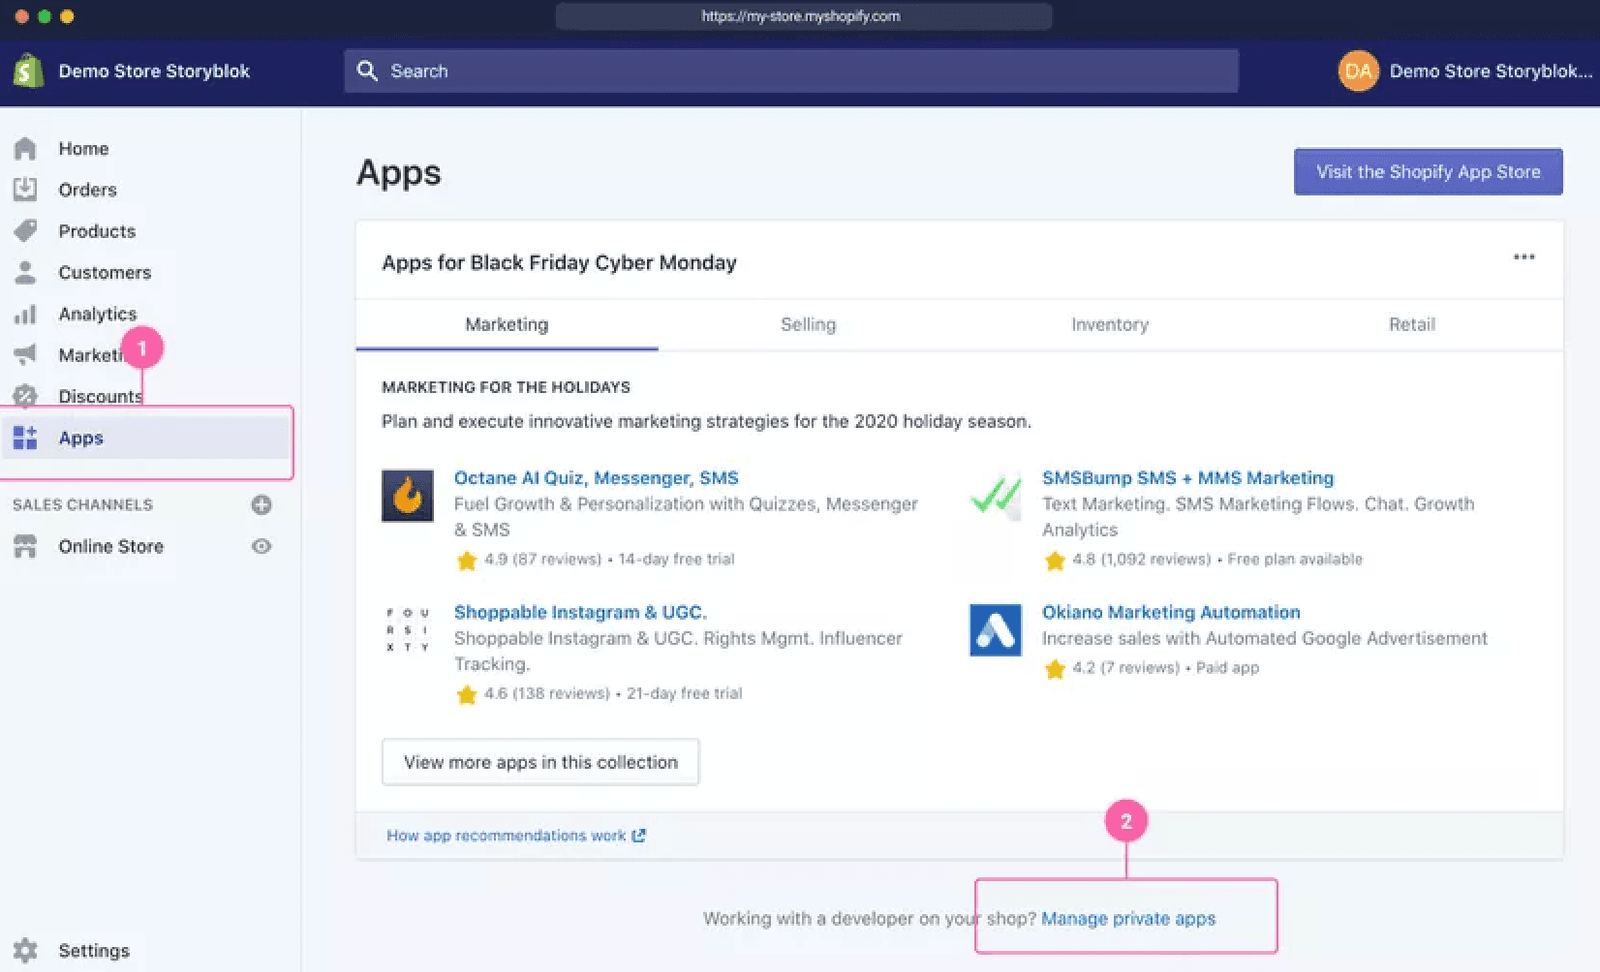
Task: Click the browser URL address bar
Action: [803, 16]
